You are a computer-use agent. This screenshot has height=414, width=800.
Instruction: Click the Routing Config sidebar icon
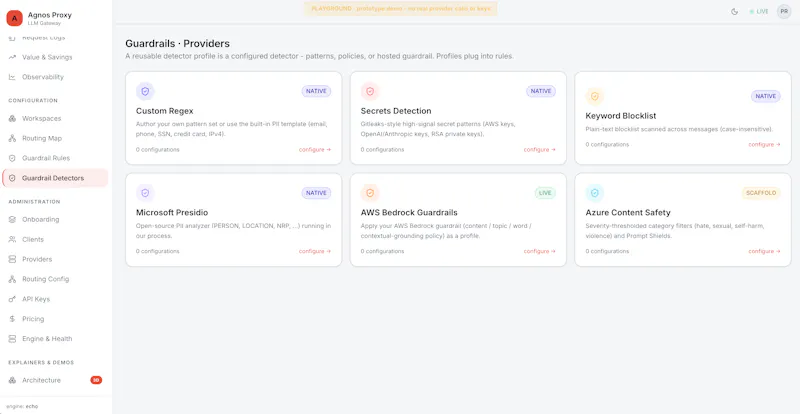(12, 279)
